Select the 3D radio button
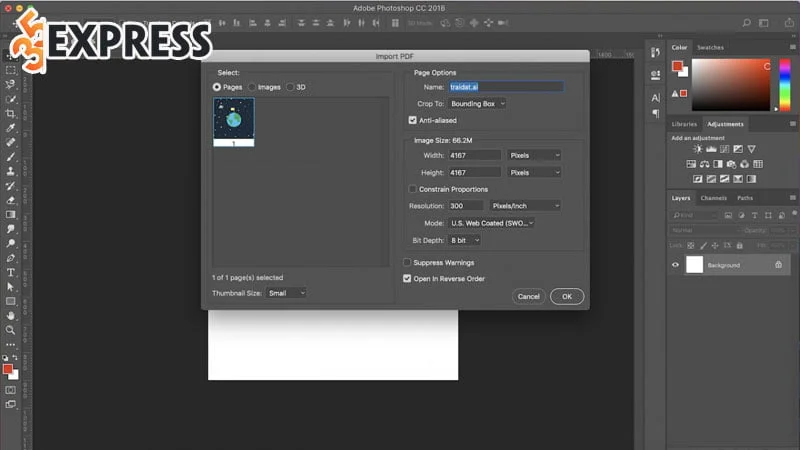 click(290, 87)
